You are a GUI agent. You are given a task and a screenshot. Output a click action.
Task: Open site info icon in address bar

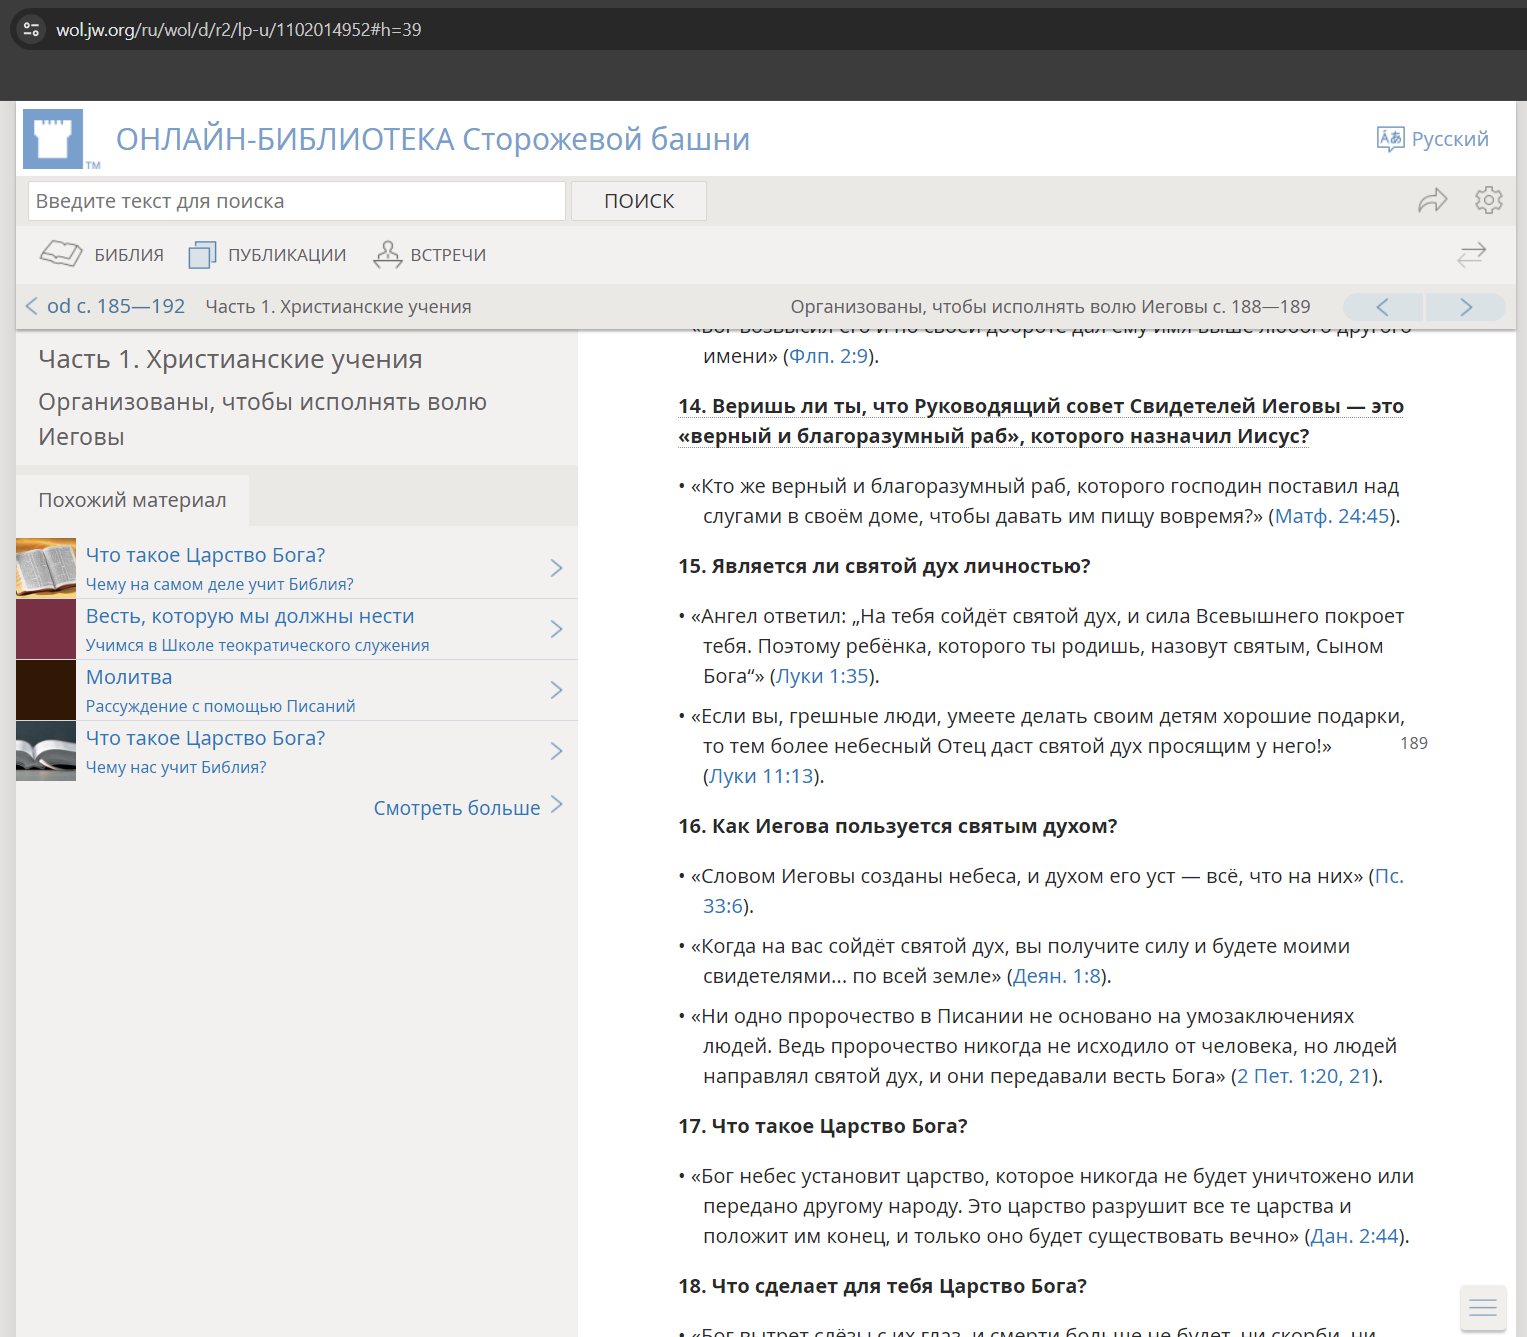coord(31,30)
